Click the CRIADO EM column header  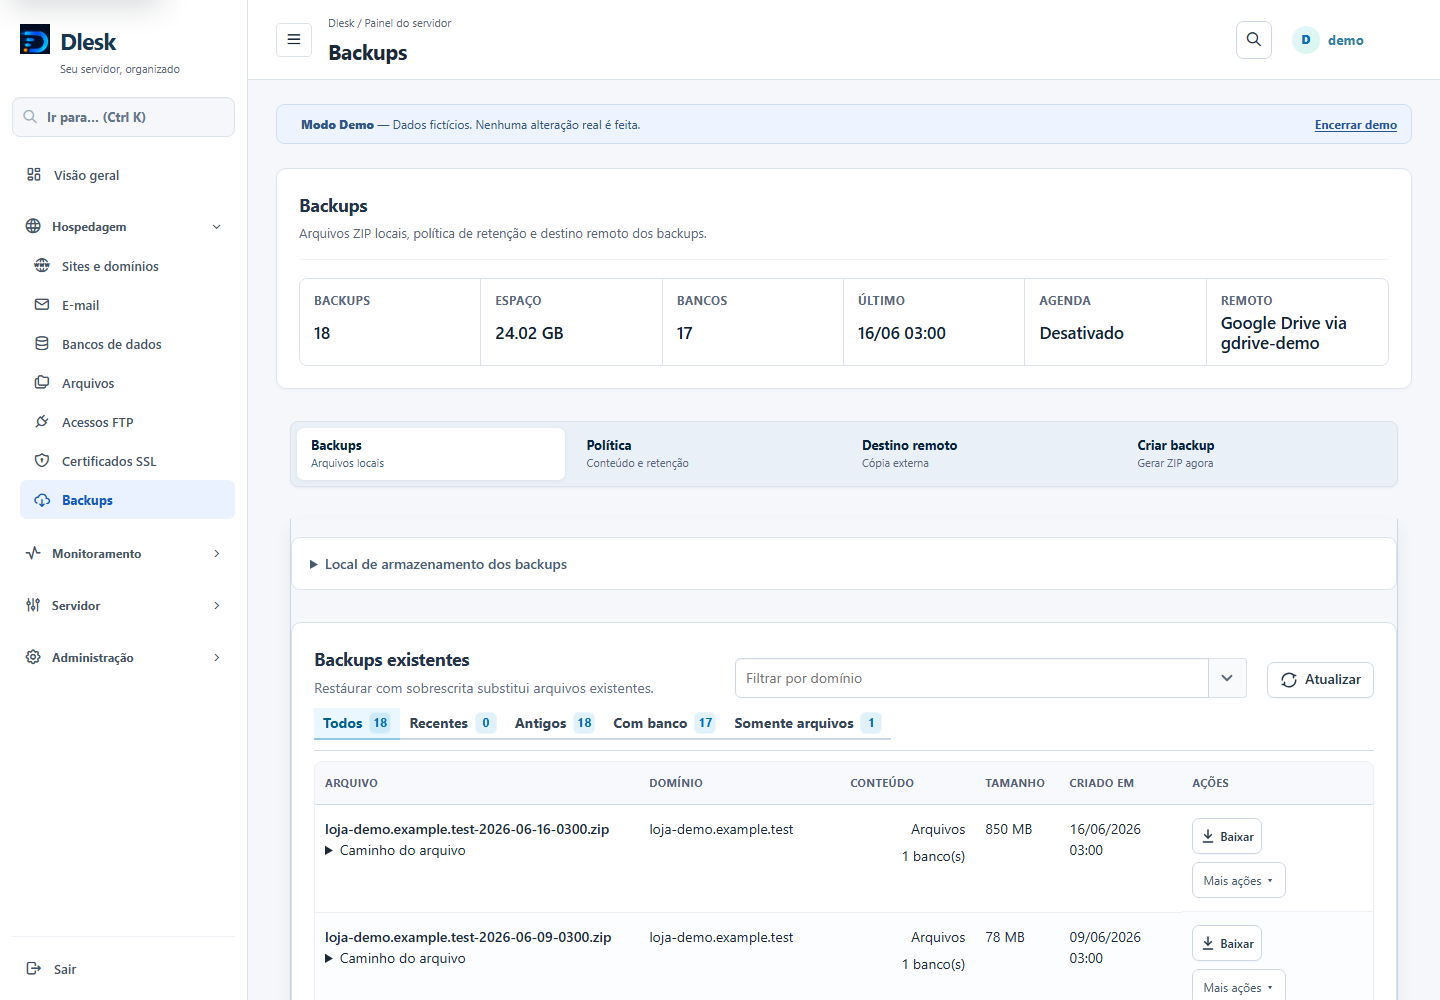point(1101,783)
